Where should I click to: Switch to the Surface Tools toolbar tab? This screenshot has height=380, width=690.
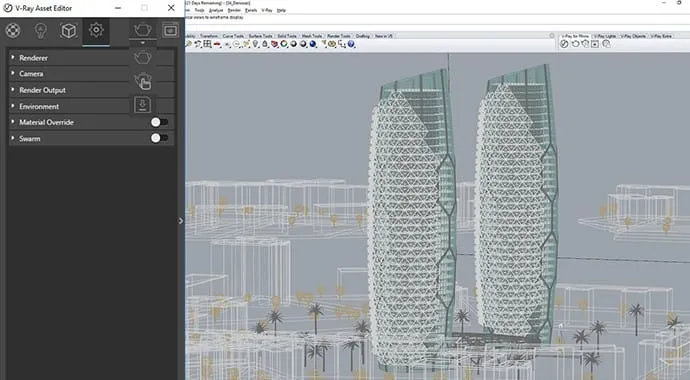[x=261, y=36]
